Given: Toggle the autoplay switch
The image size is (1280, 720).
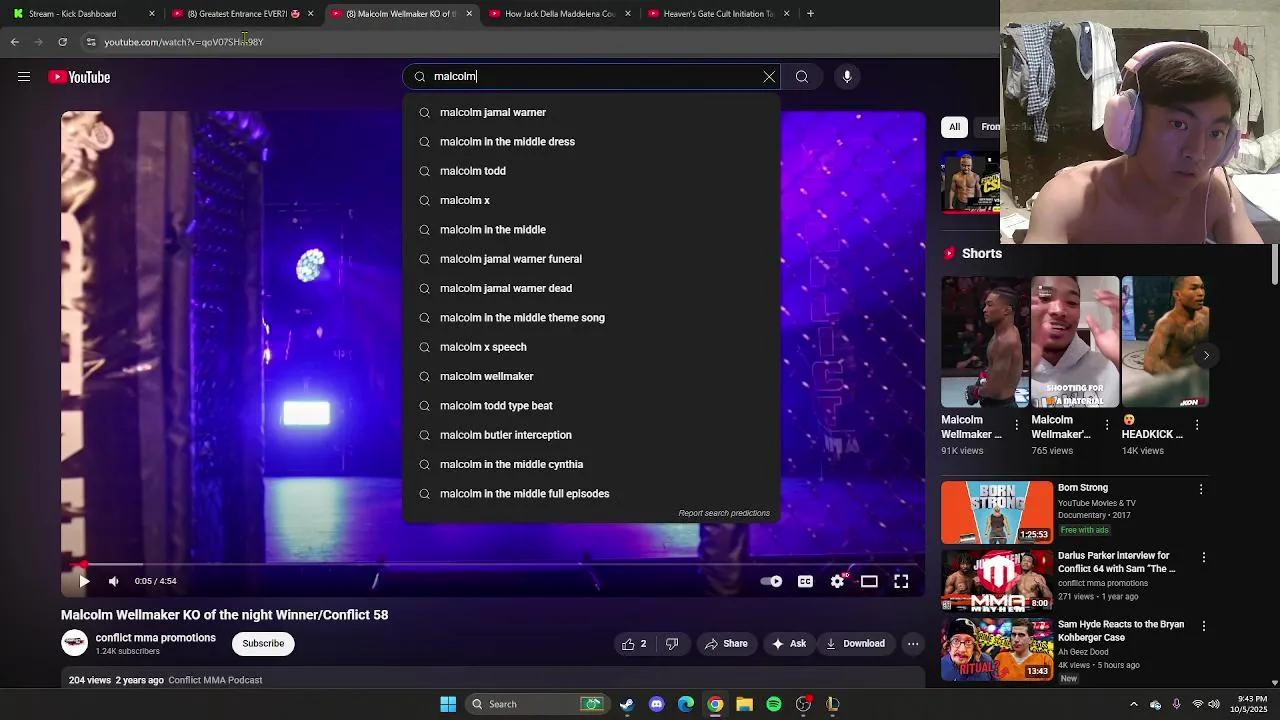Looking at the screenshot, I should [771, 581].
